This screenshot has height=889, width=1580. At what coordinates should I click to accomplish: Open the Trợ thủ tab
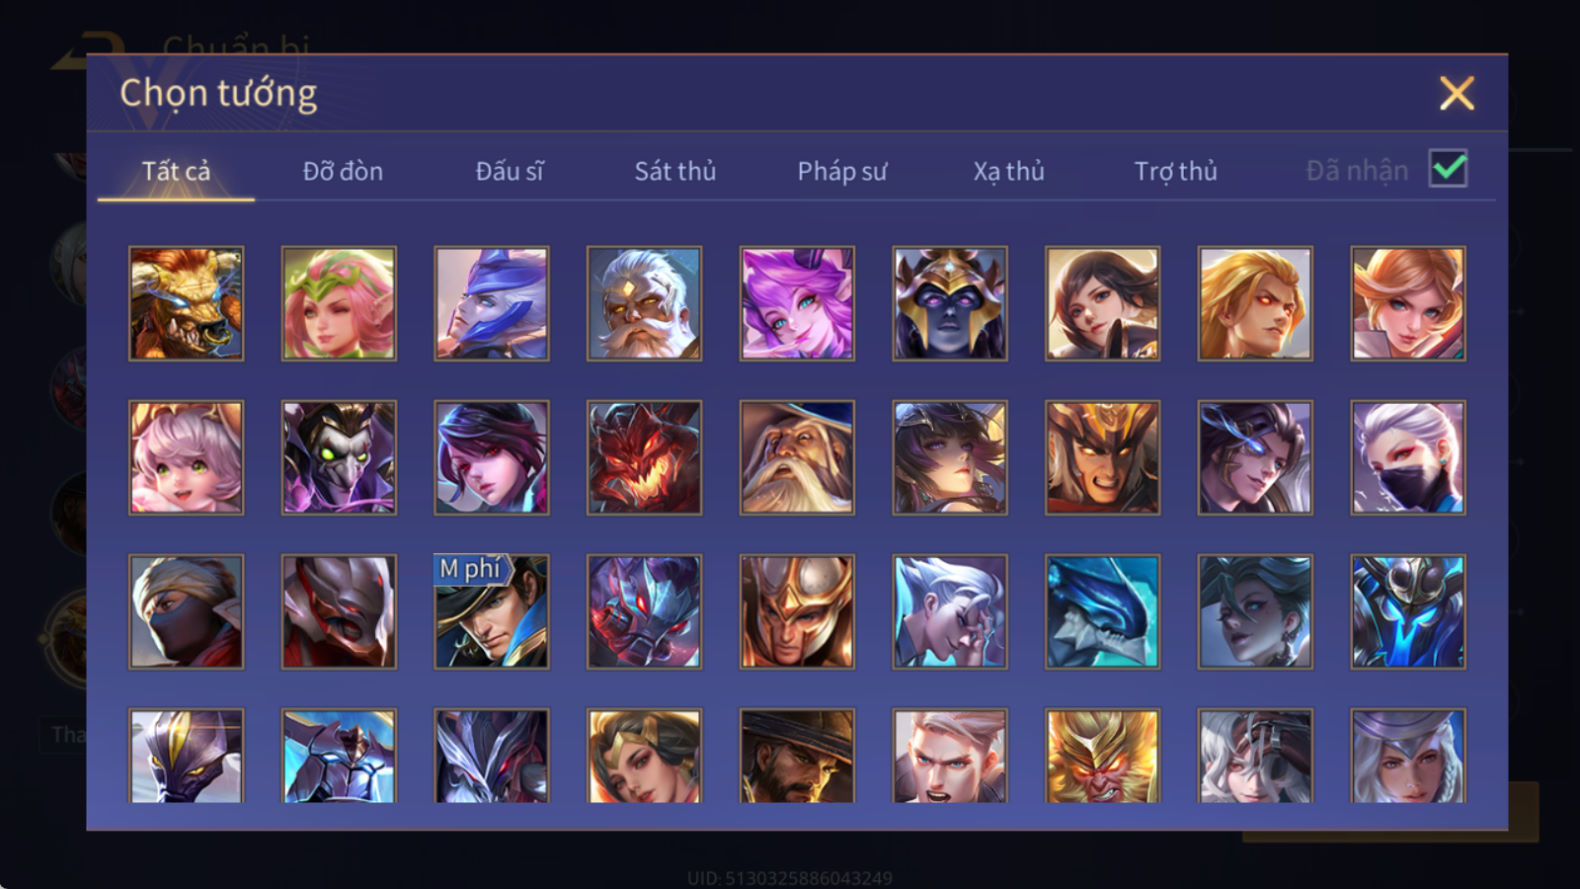click(x=1175, y=171)
